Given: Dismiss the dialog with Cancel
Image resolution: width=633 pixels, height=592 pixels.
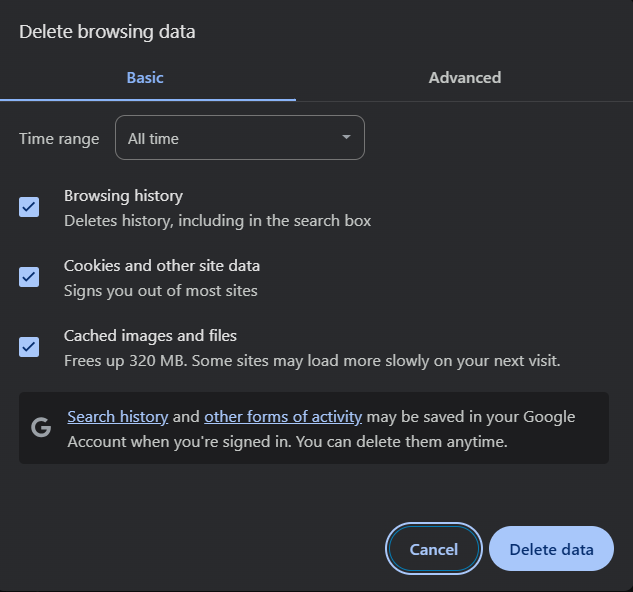Looking at the screenshot, I should click(x=434, y=548).
